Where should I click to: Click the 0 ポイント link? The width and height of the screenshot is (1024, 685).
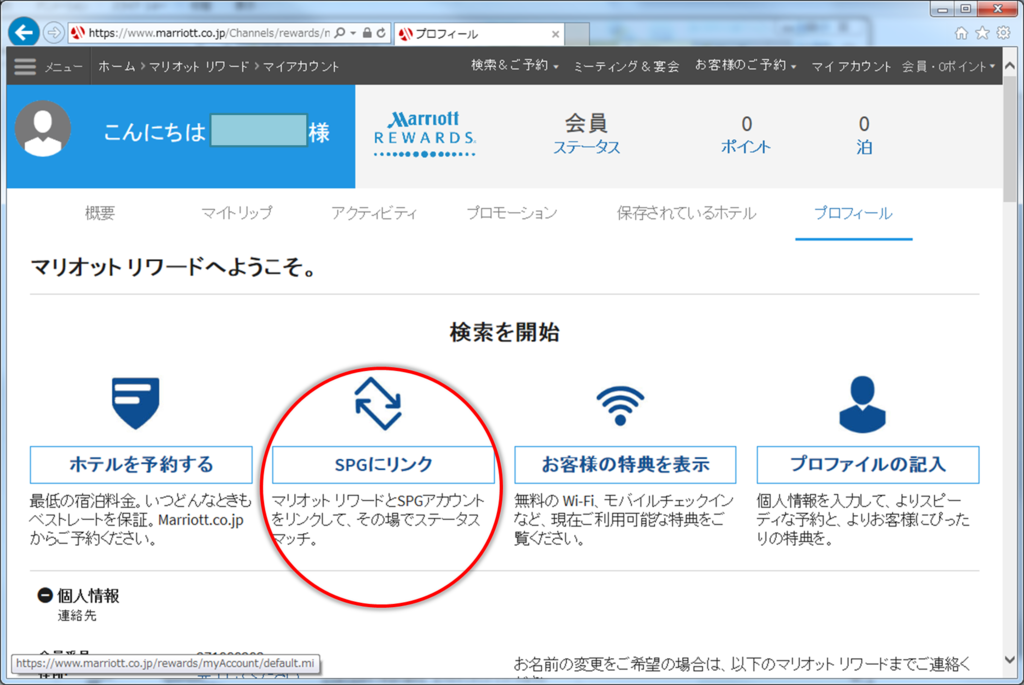(746, 135)
